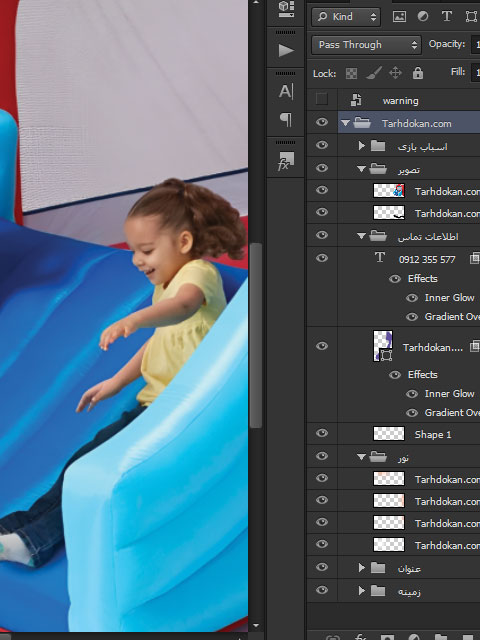Select the Shape 1 layer name
Screen dimensions: 480x640
433,435
